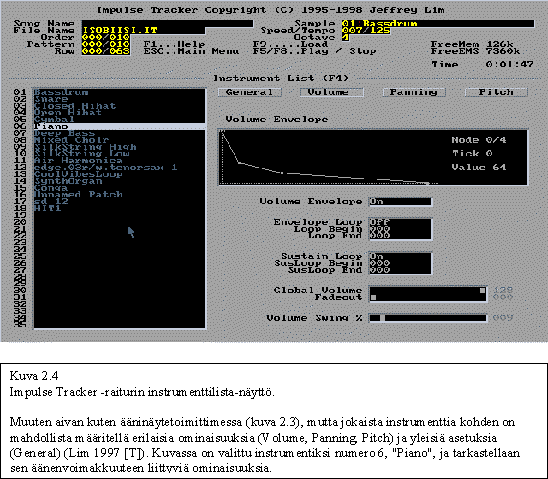This screenshot has width=548, height=479.
Task: Click the Value 64 readout
Action: 479,167
